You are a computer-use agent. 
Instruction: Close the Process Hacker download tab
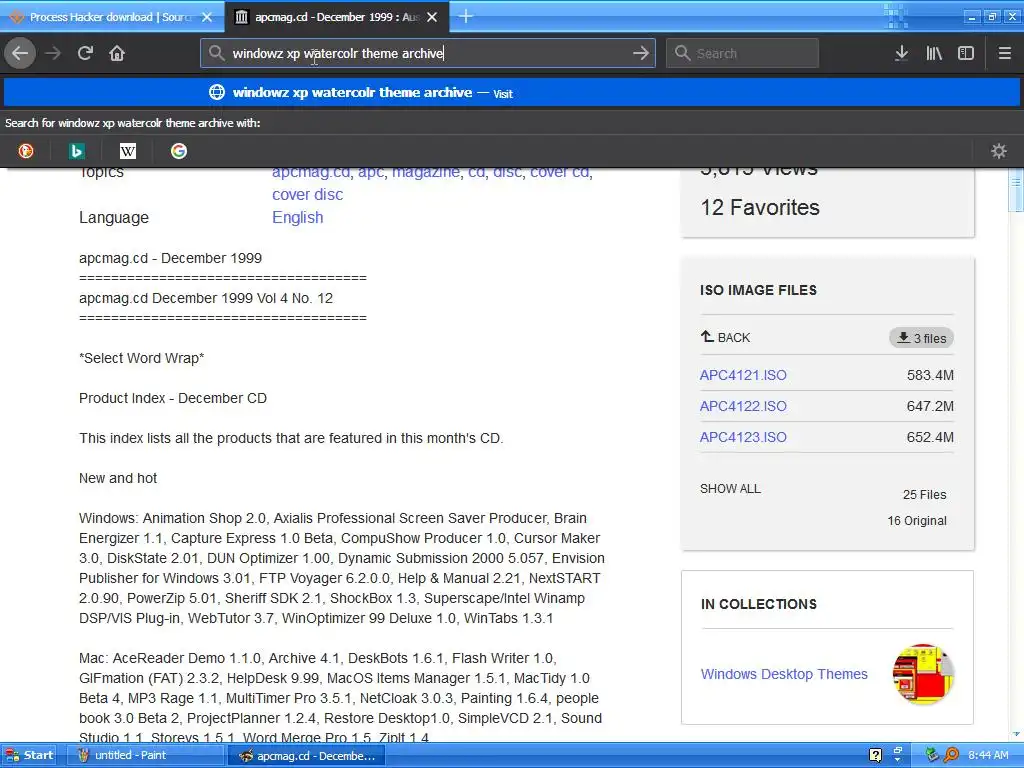point(207,17)
